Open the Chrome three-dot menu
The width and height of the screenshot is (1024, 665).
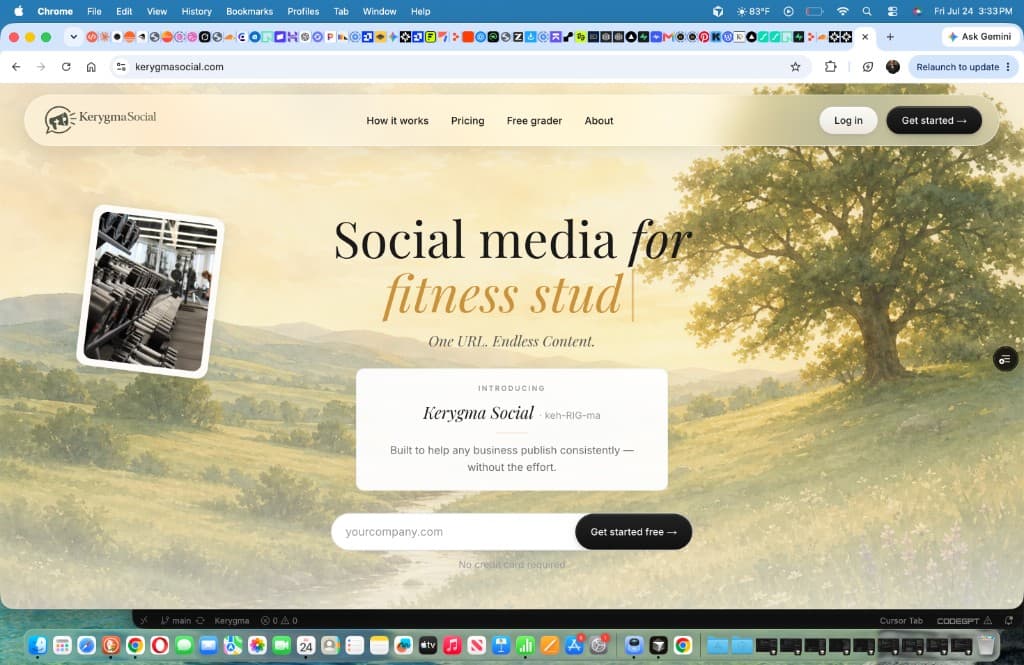tap(1008, 67)
